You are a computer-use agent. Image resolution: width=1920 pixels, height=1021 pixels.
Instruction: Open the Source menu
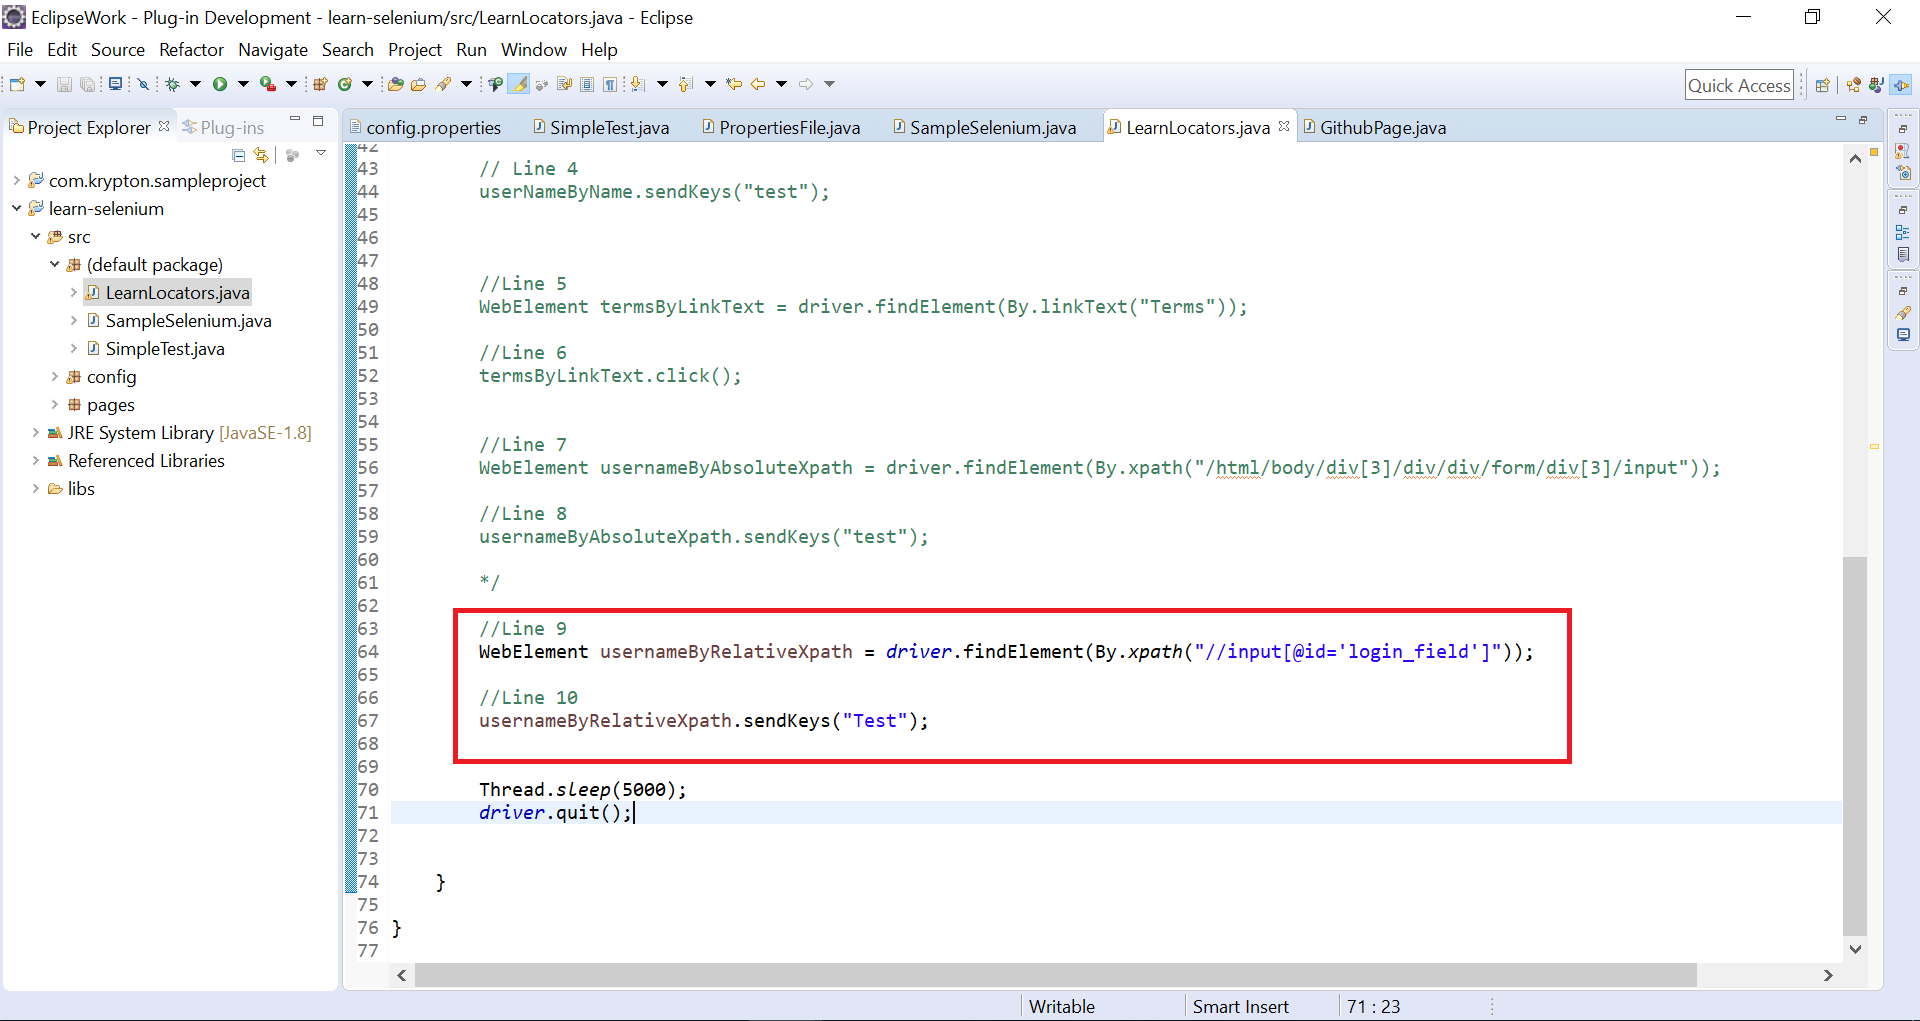pos(118,50)
